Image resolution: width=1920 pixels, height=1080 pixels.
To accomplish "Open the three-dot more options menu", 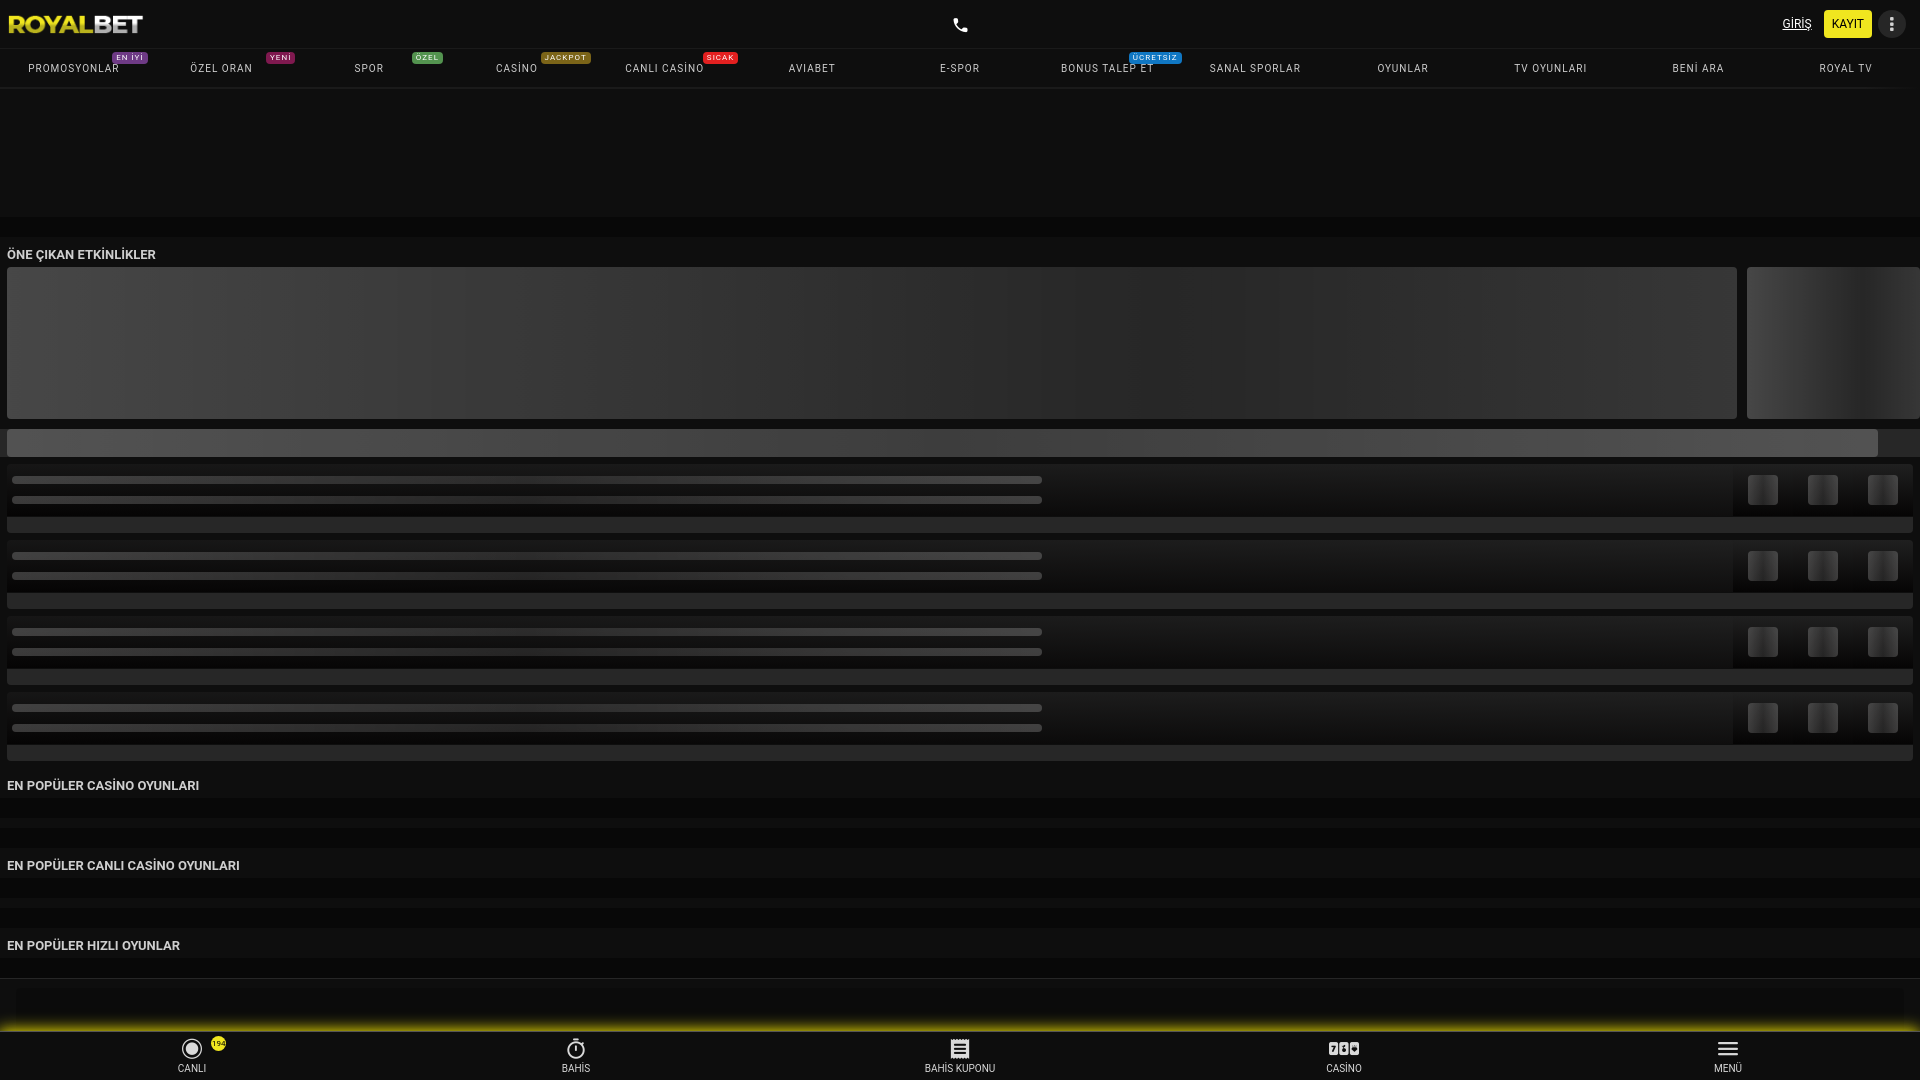I will [1891, 24].
